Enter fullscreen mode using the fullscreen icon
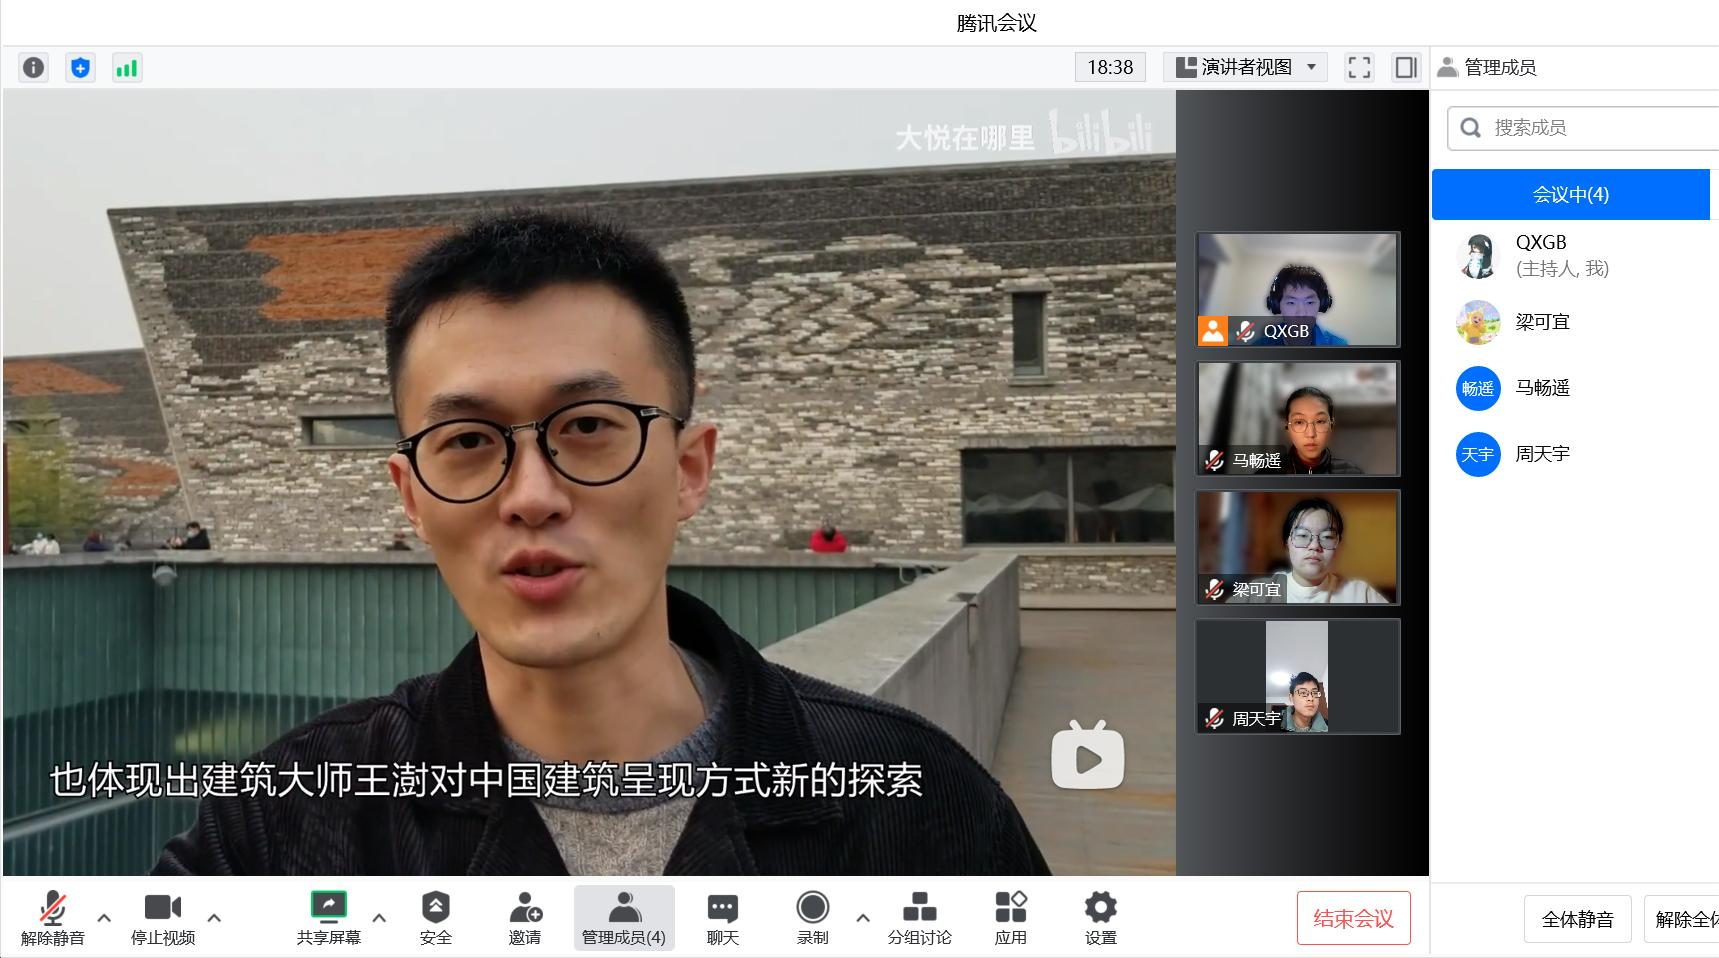 coord(1359,67)
